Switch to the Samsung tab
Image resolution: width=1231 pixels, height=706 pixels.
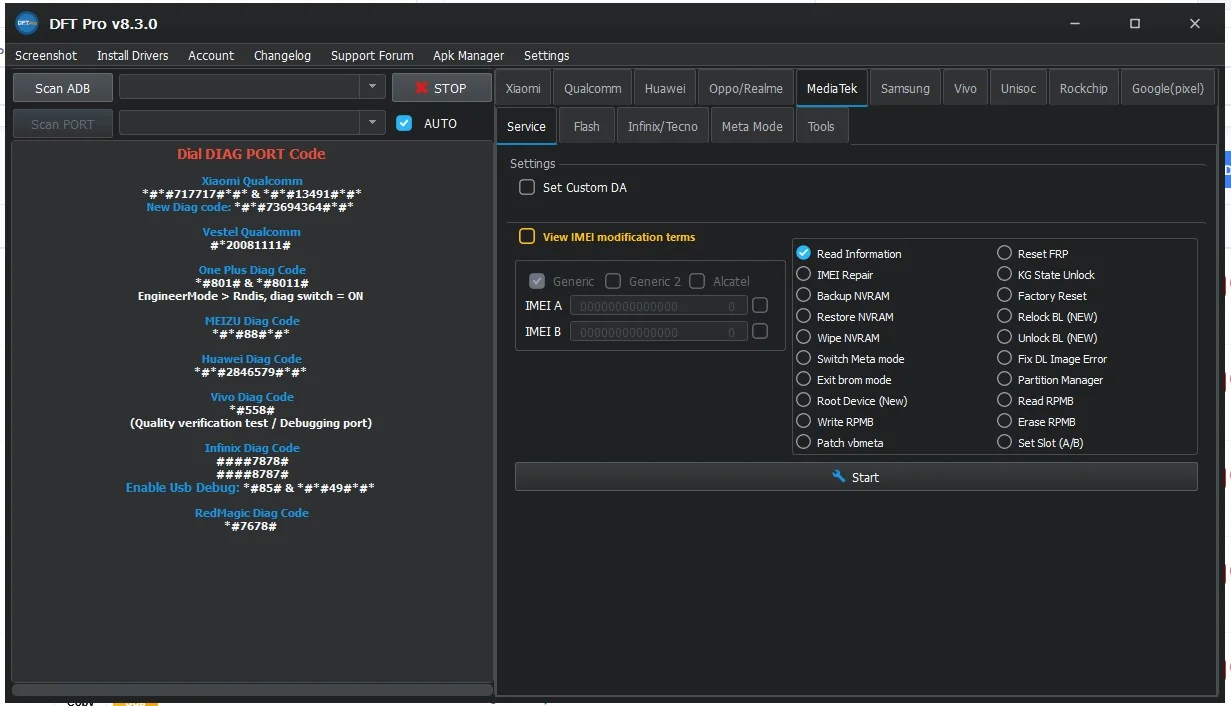905,88
